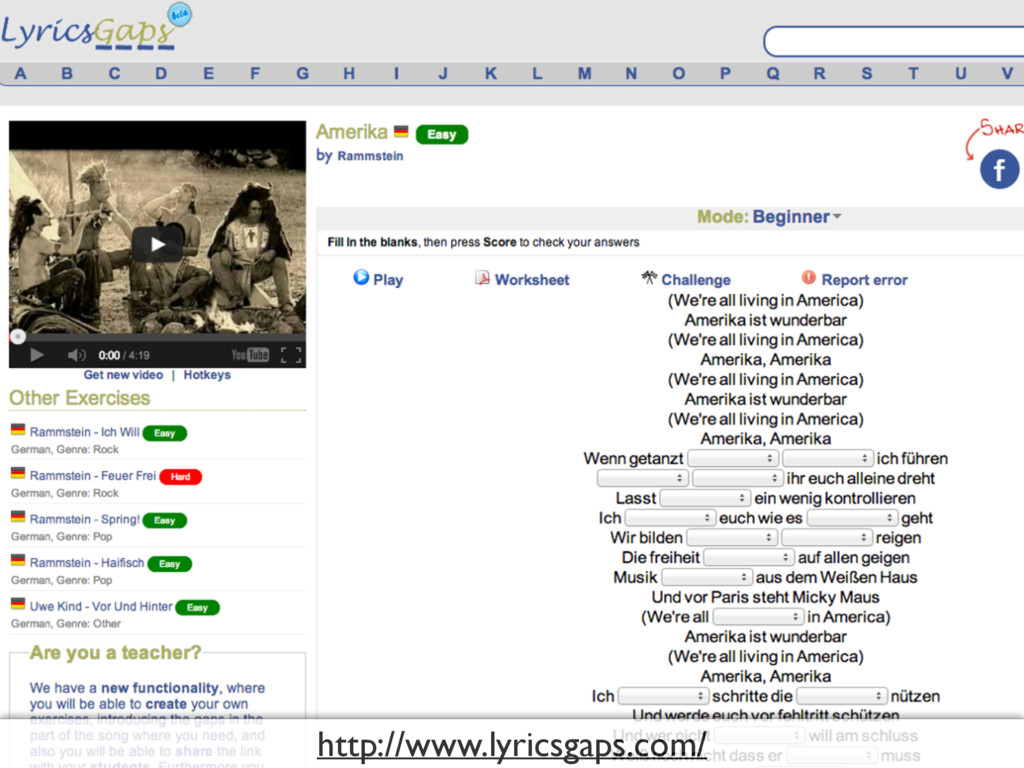Viewport: 1024px width, 768px height.
Task: Open blank after 'Lasst'
Action: point(705,498)
